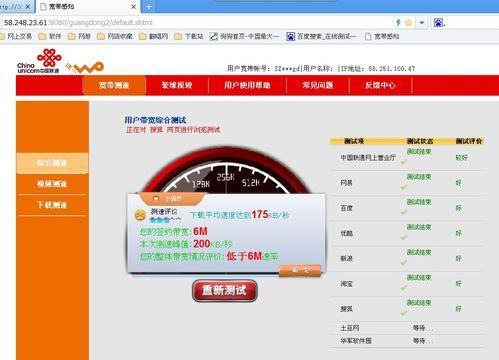This screenshot has height=360, width=499.
Task: Open the navigation item left of 用户使用帮助
Action: click(x=177, y=85)
